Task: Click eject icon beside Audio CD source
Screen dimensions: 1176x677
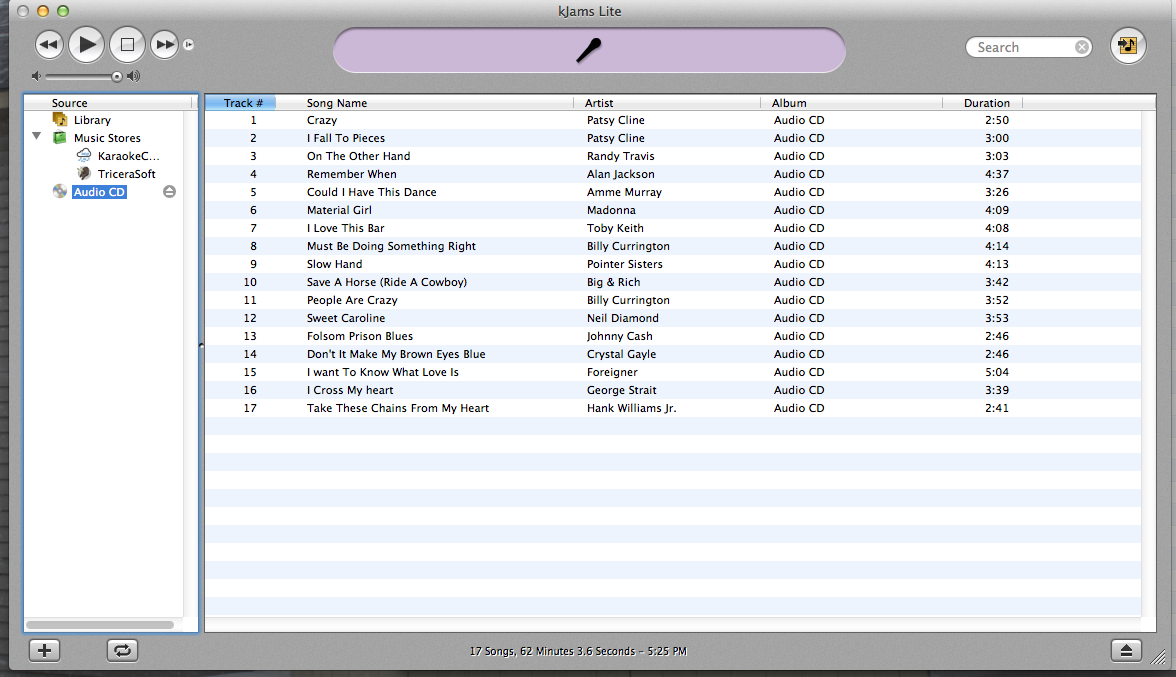Action: click(x=169, y=192)
